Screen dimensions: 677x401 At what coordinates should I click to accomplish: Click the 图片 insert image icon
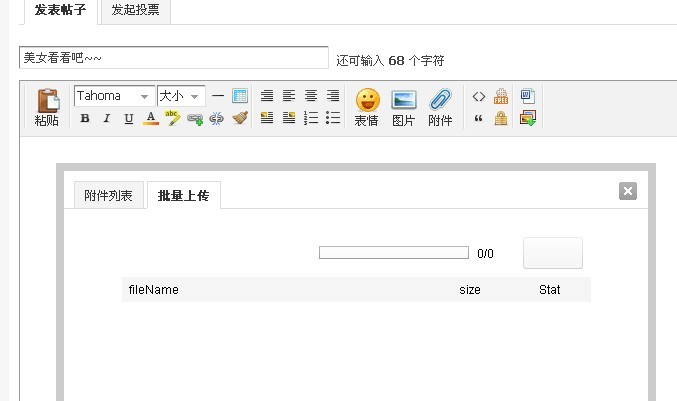[404, 107]
